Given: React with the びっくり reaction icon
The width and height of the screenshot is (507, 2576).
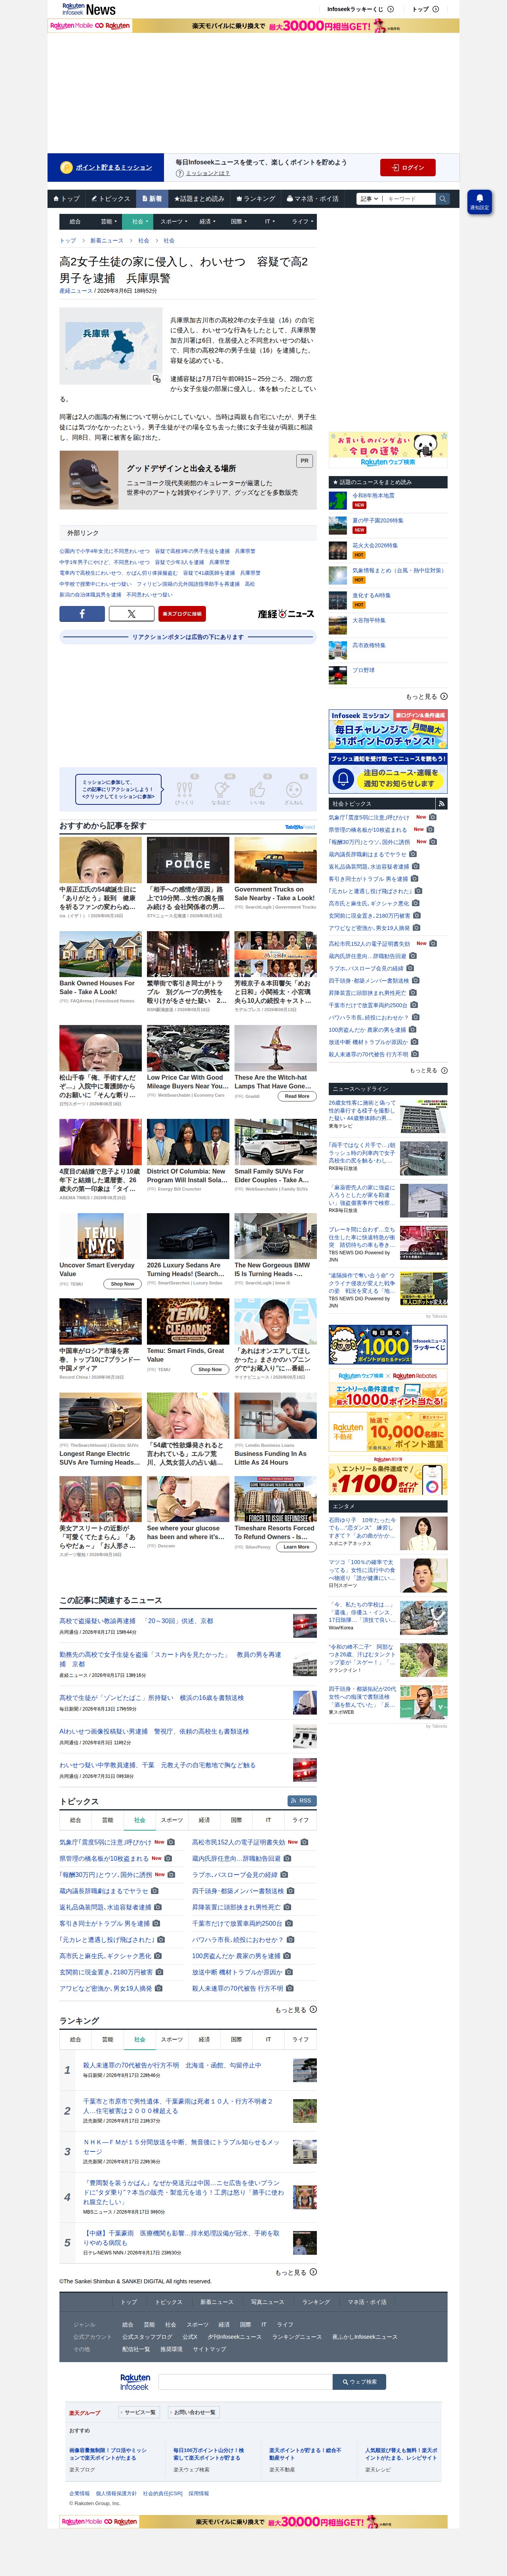Looking at the screenshot, I should tap(185, 790).
